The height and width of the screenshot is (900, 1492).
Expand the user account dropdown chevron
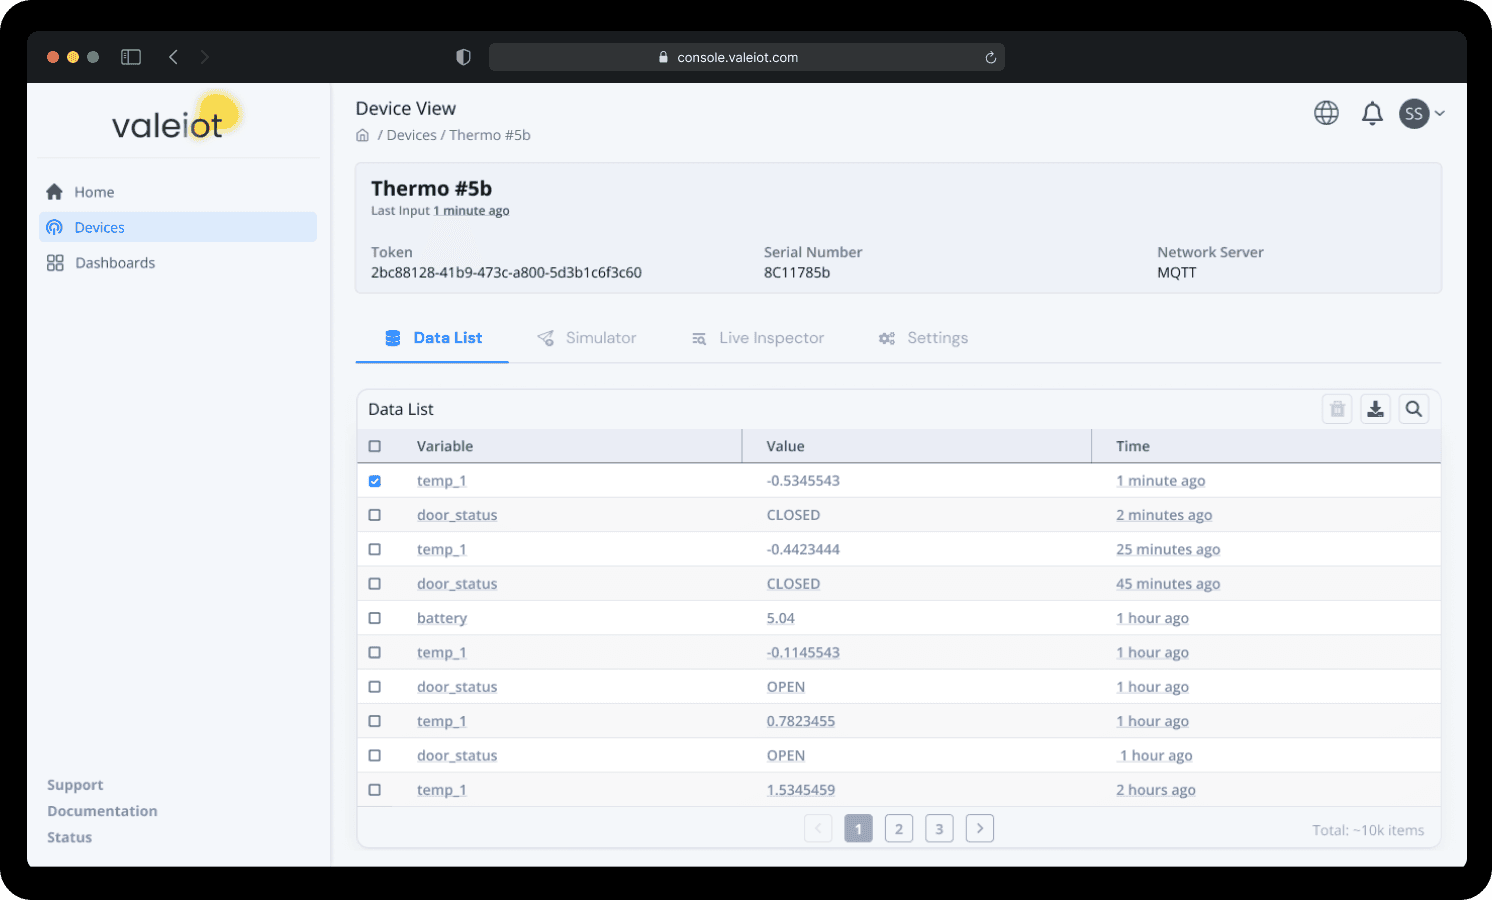click(x=1440, y=114)
